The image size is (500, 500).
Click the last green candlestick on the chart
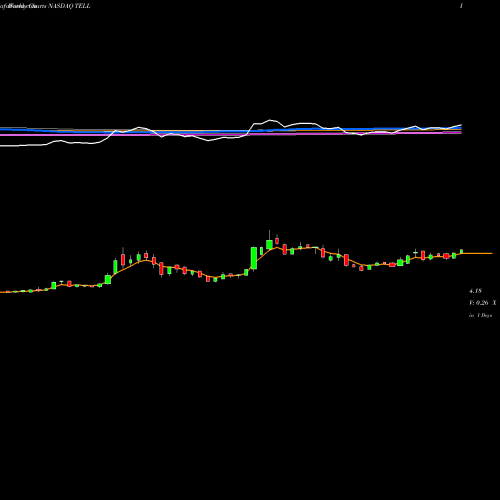(x=462, y=251)
